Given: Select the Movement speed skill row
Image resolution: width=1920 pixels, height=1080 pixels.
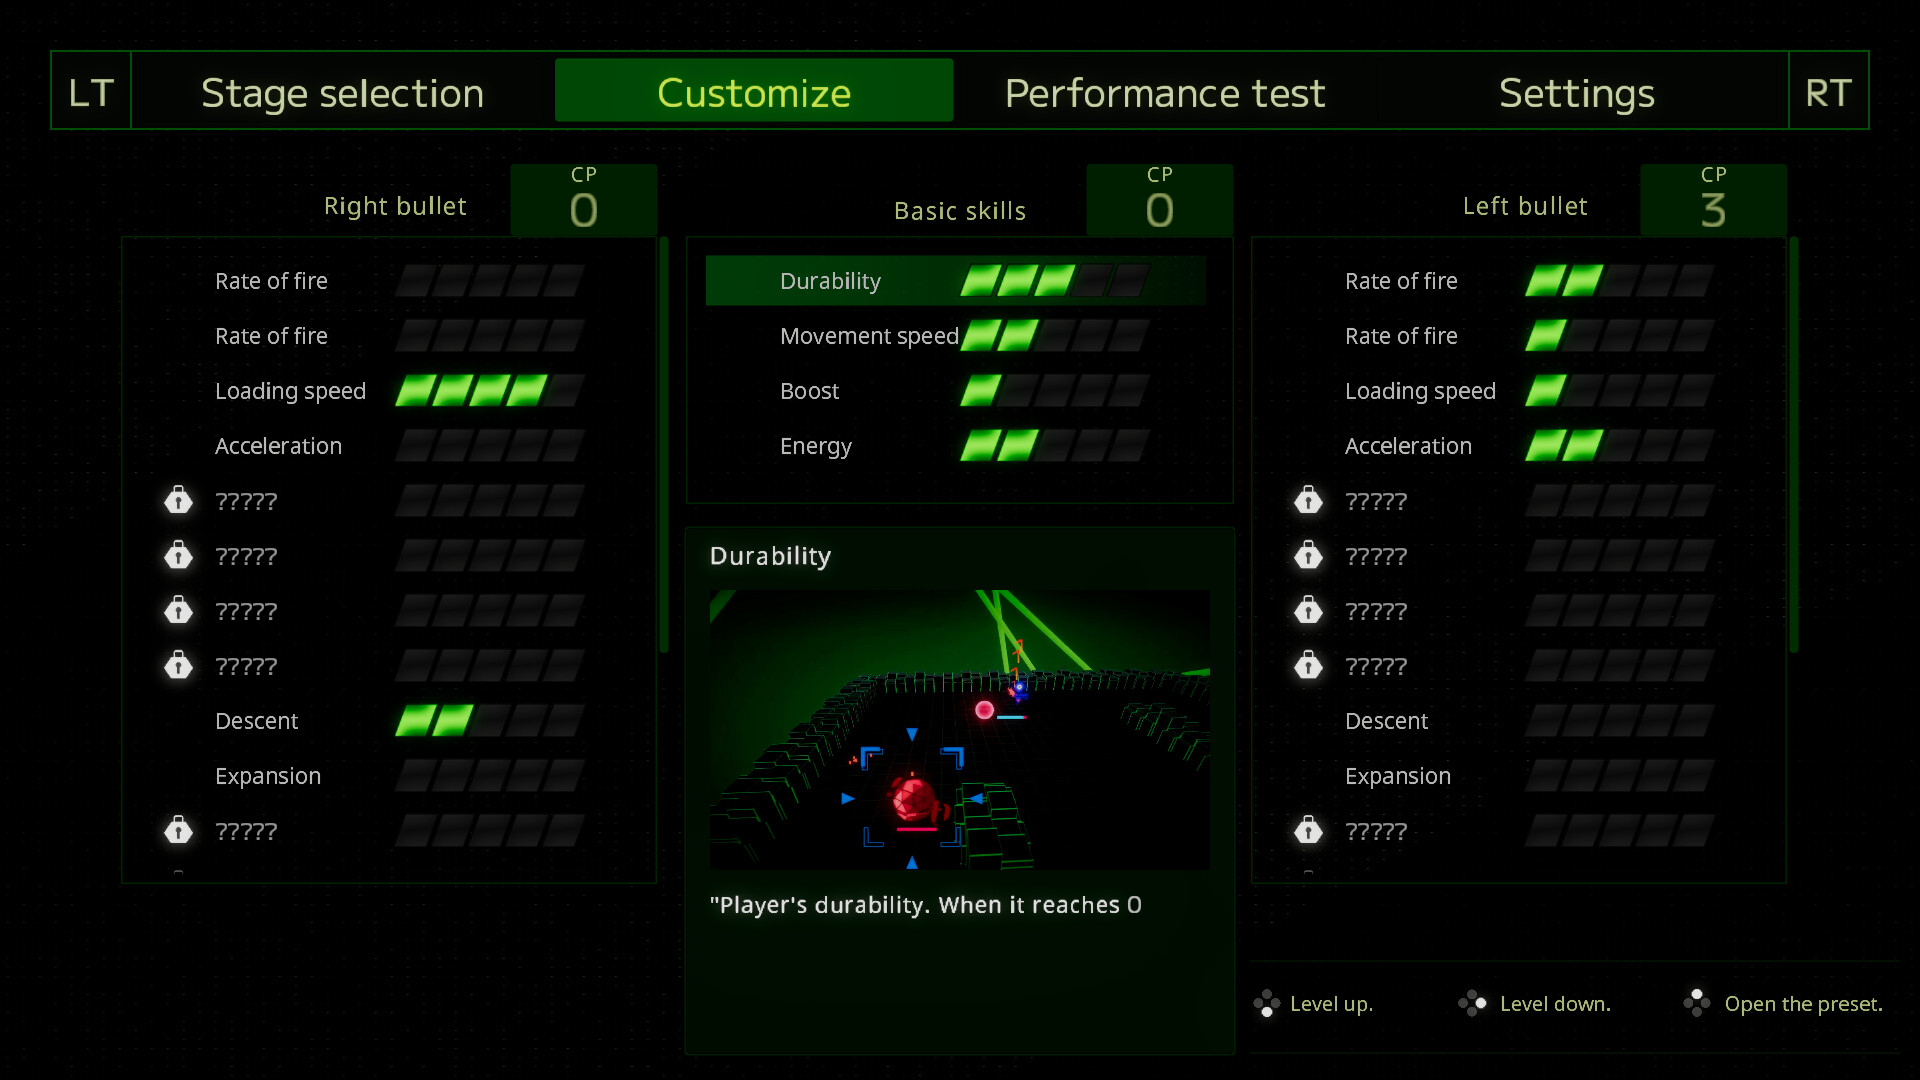Looking at the screenshot, I should click(868, 336).
